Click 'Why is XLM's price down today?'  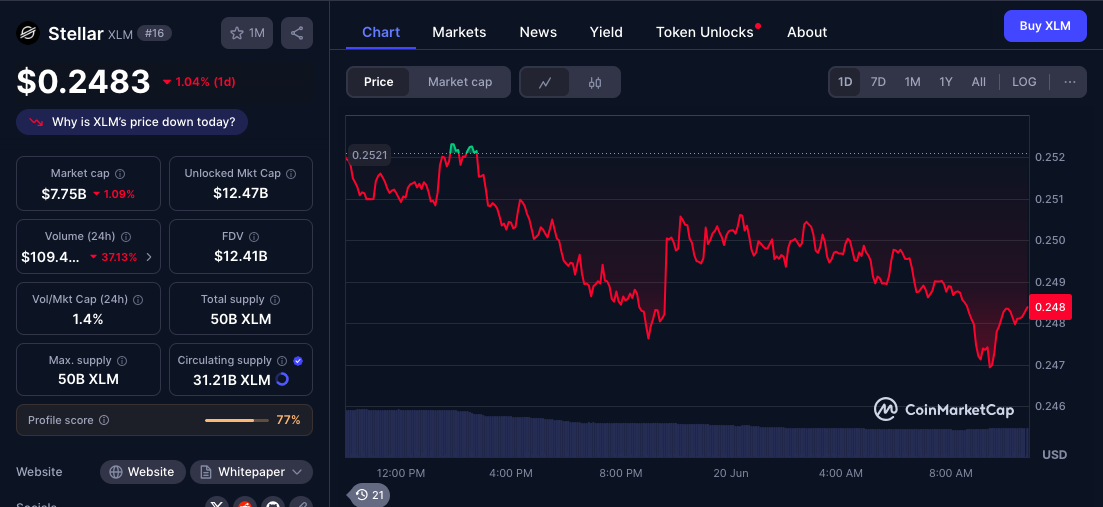point(132,122)
